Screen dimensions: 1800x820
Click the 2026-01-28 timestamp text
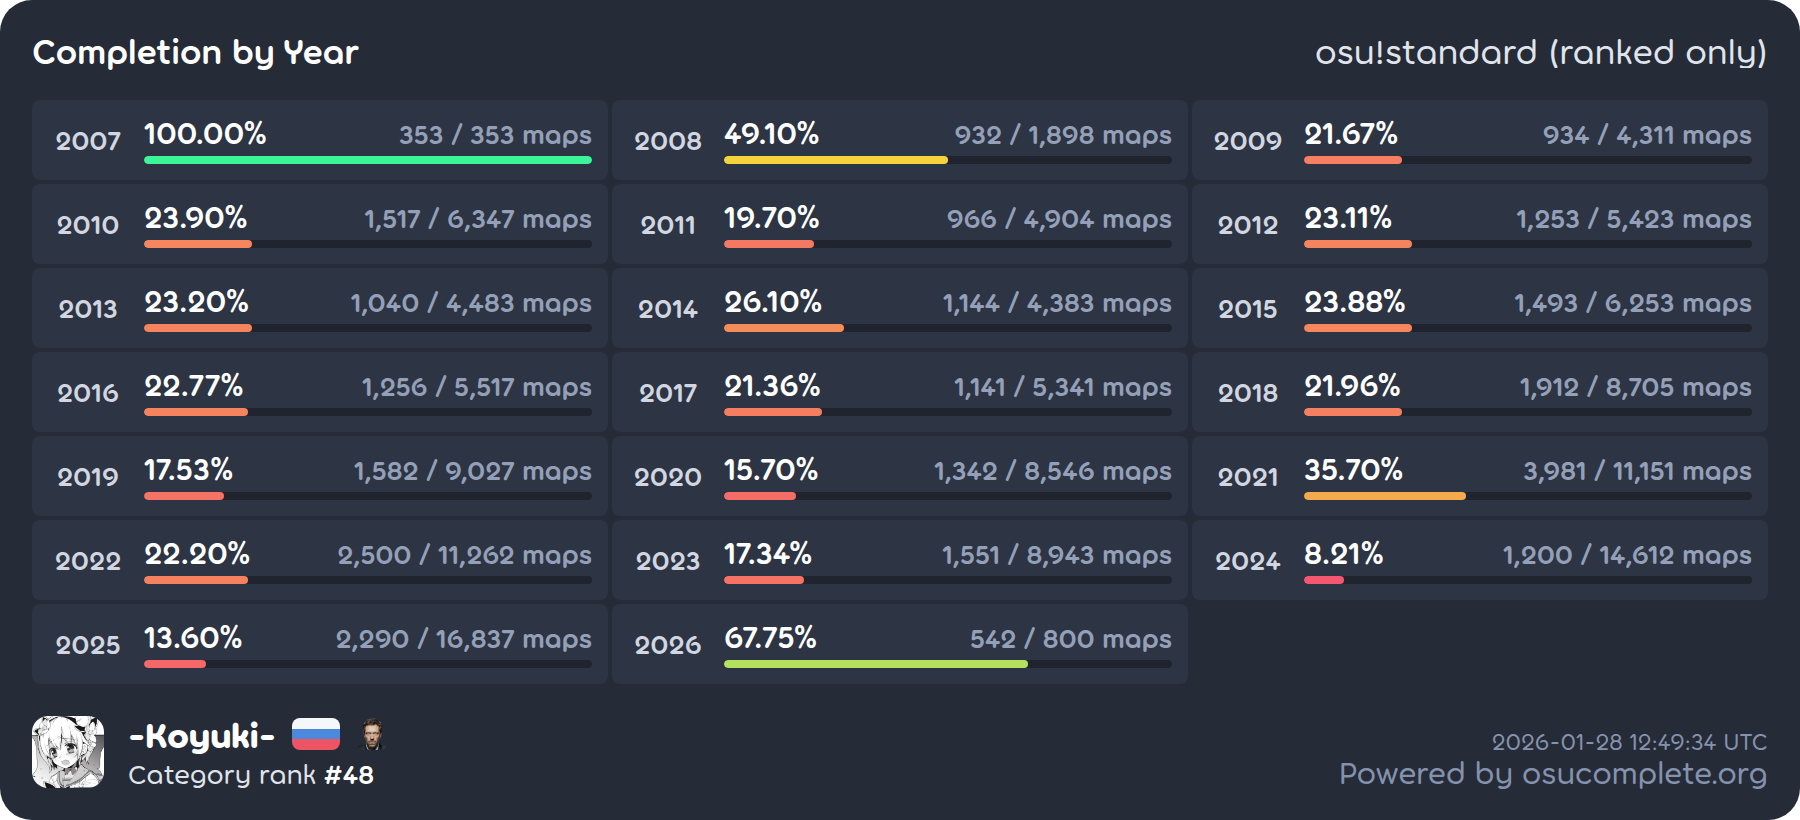(x=1628, y=742)
